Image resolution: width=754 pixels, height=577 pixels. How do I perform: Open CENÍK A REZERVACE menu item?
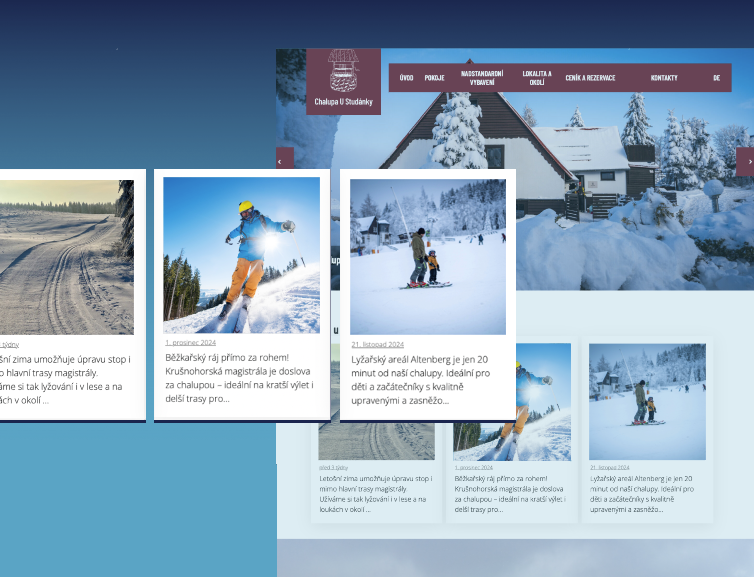click(x=590, y=77)
